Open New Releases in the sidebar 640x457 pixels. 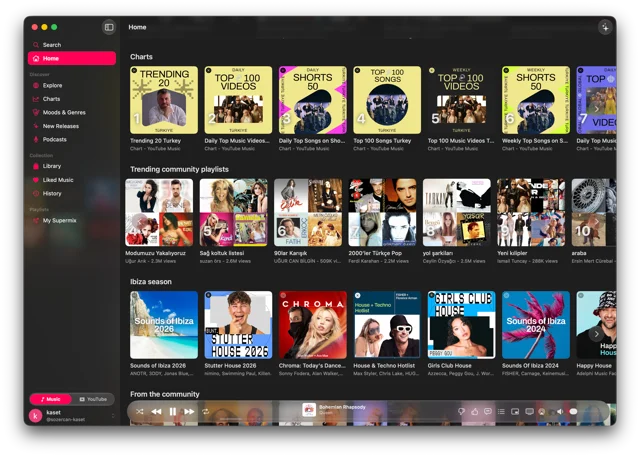(x=72, y=126)
